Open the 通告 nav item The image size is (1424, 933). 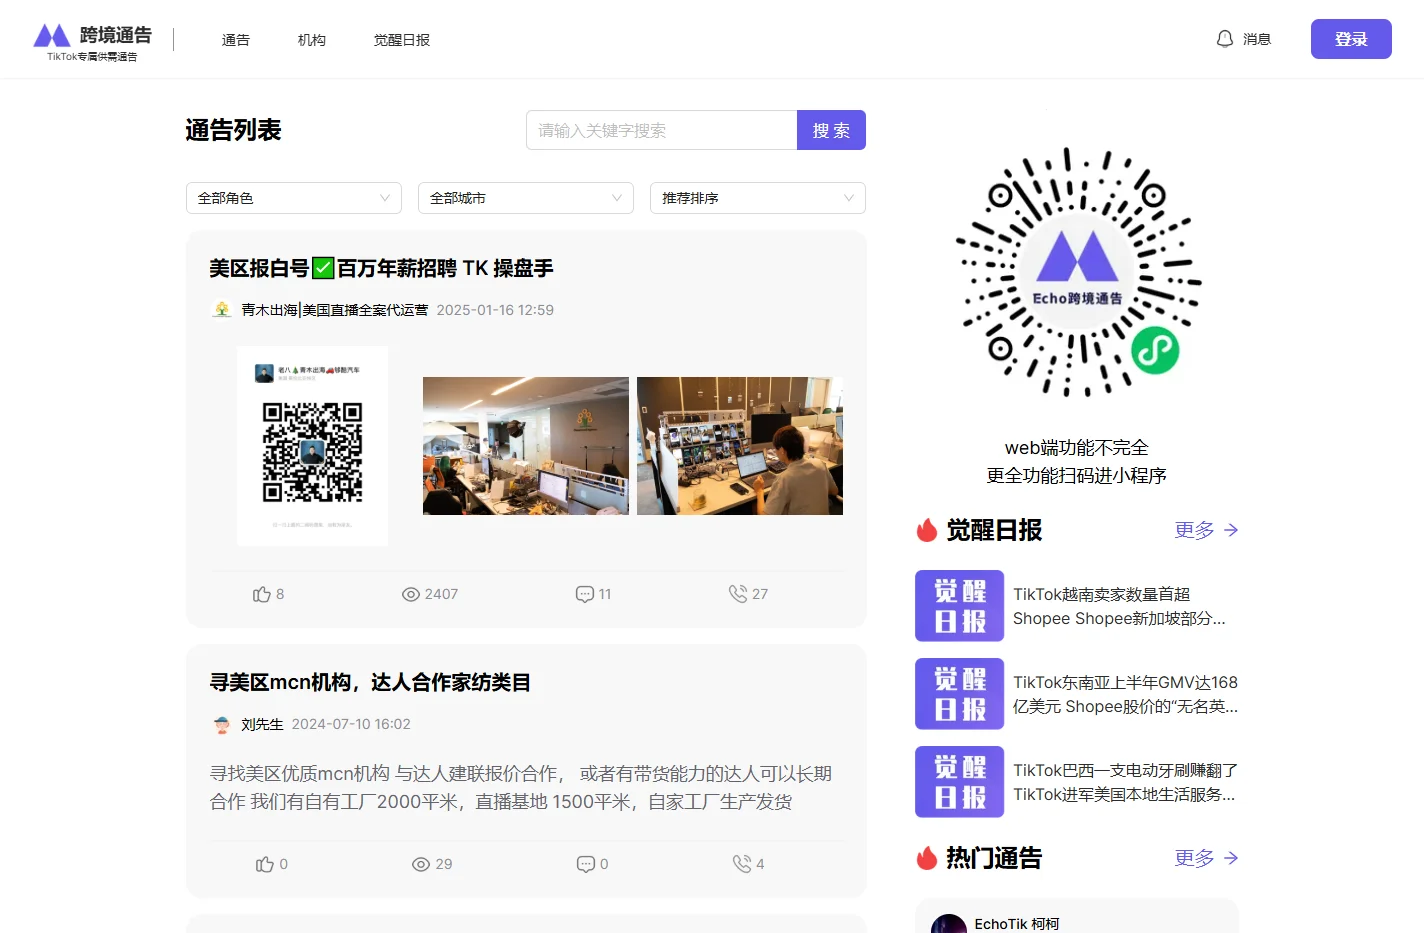pyautogui.click(x=236, y=40)
